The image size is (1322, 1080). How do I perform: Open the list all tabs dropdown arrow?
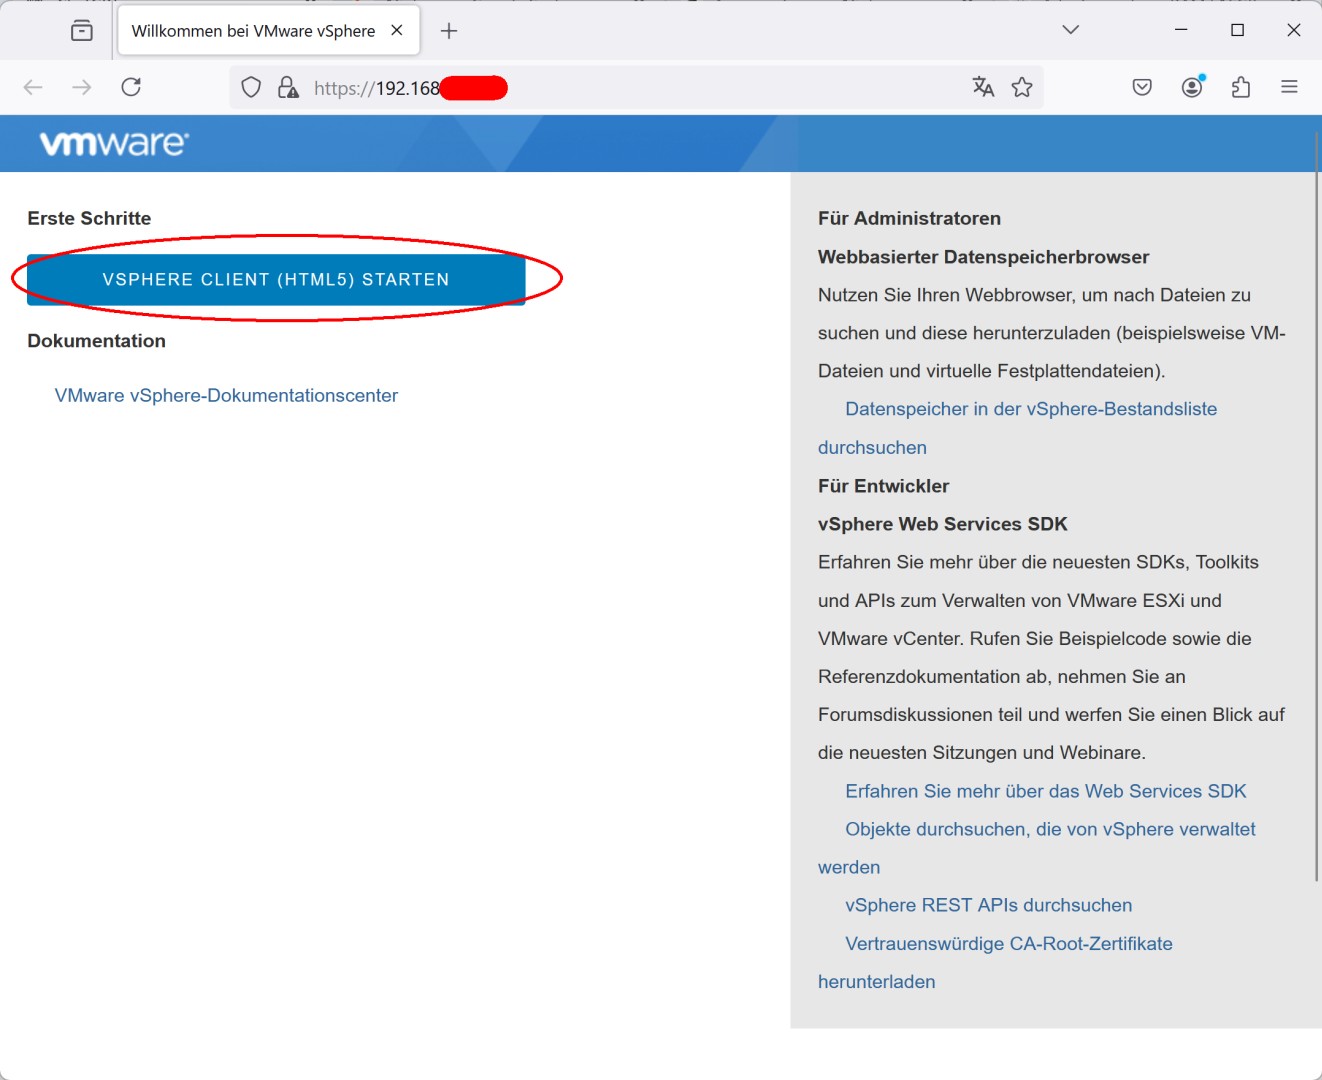pyautogui.click(x=1071, y=30)
